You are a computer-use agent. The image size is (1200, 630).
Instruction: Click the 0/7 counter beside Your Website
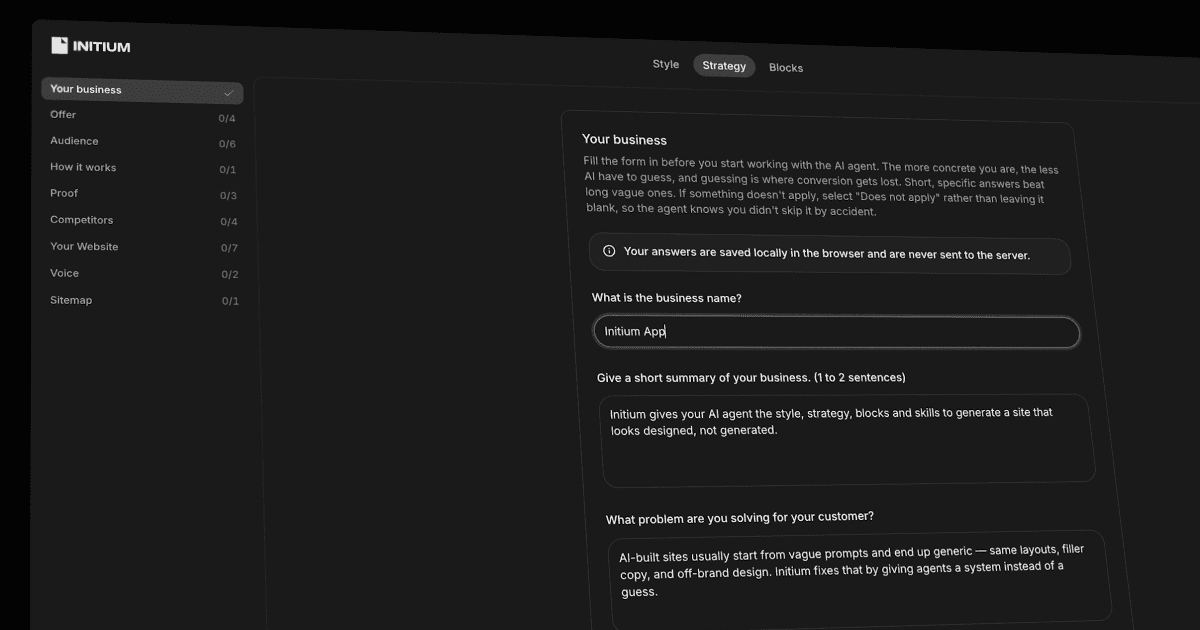click(x=229, y=248)
